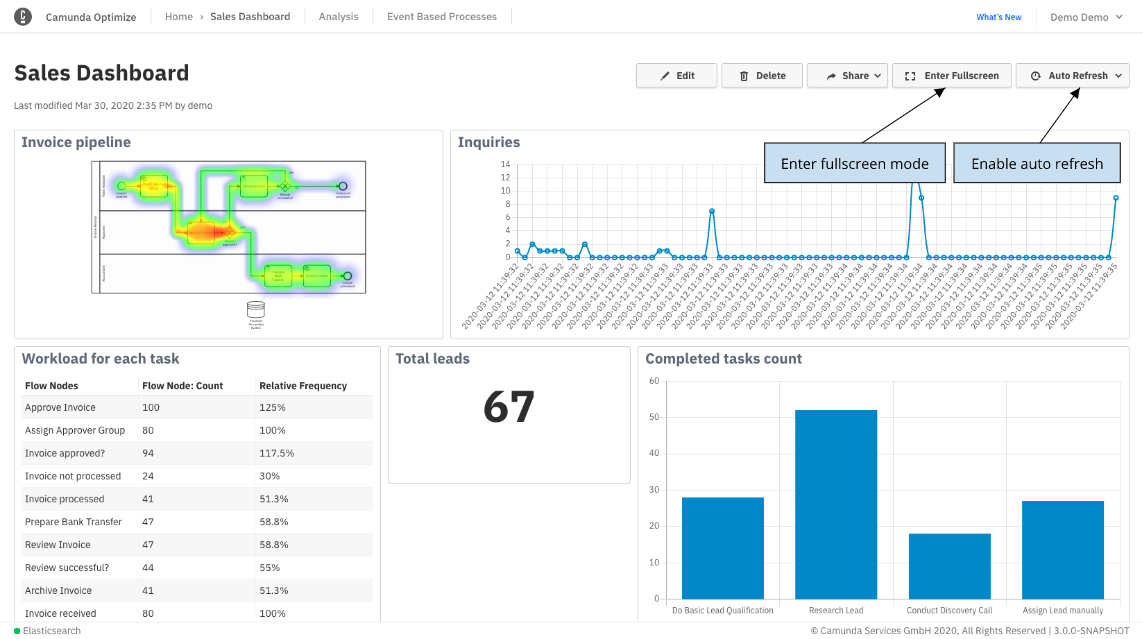Click the What's New link
Viewport: 1143px width, 639px height.
[x=999, y=16]
